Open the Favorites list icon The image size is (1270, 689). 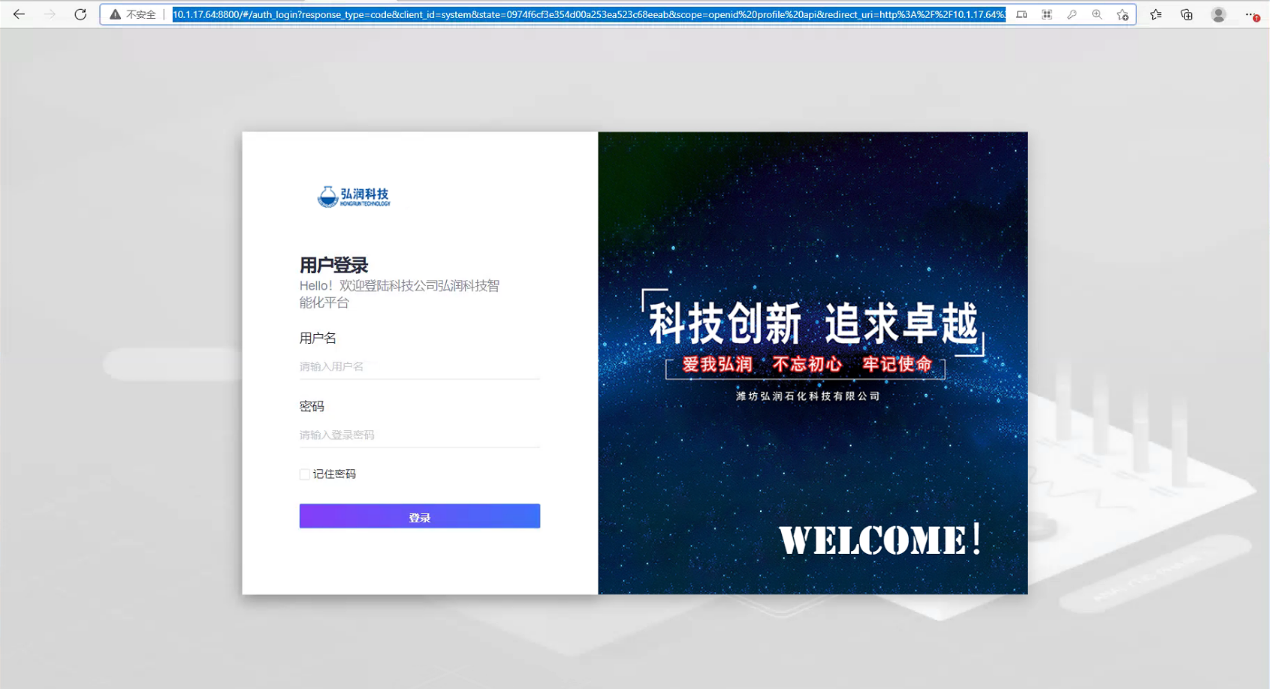point(1156,15)
